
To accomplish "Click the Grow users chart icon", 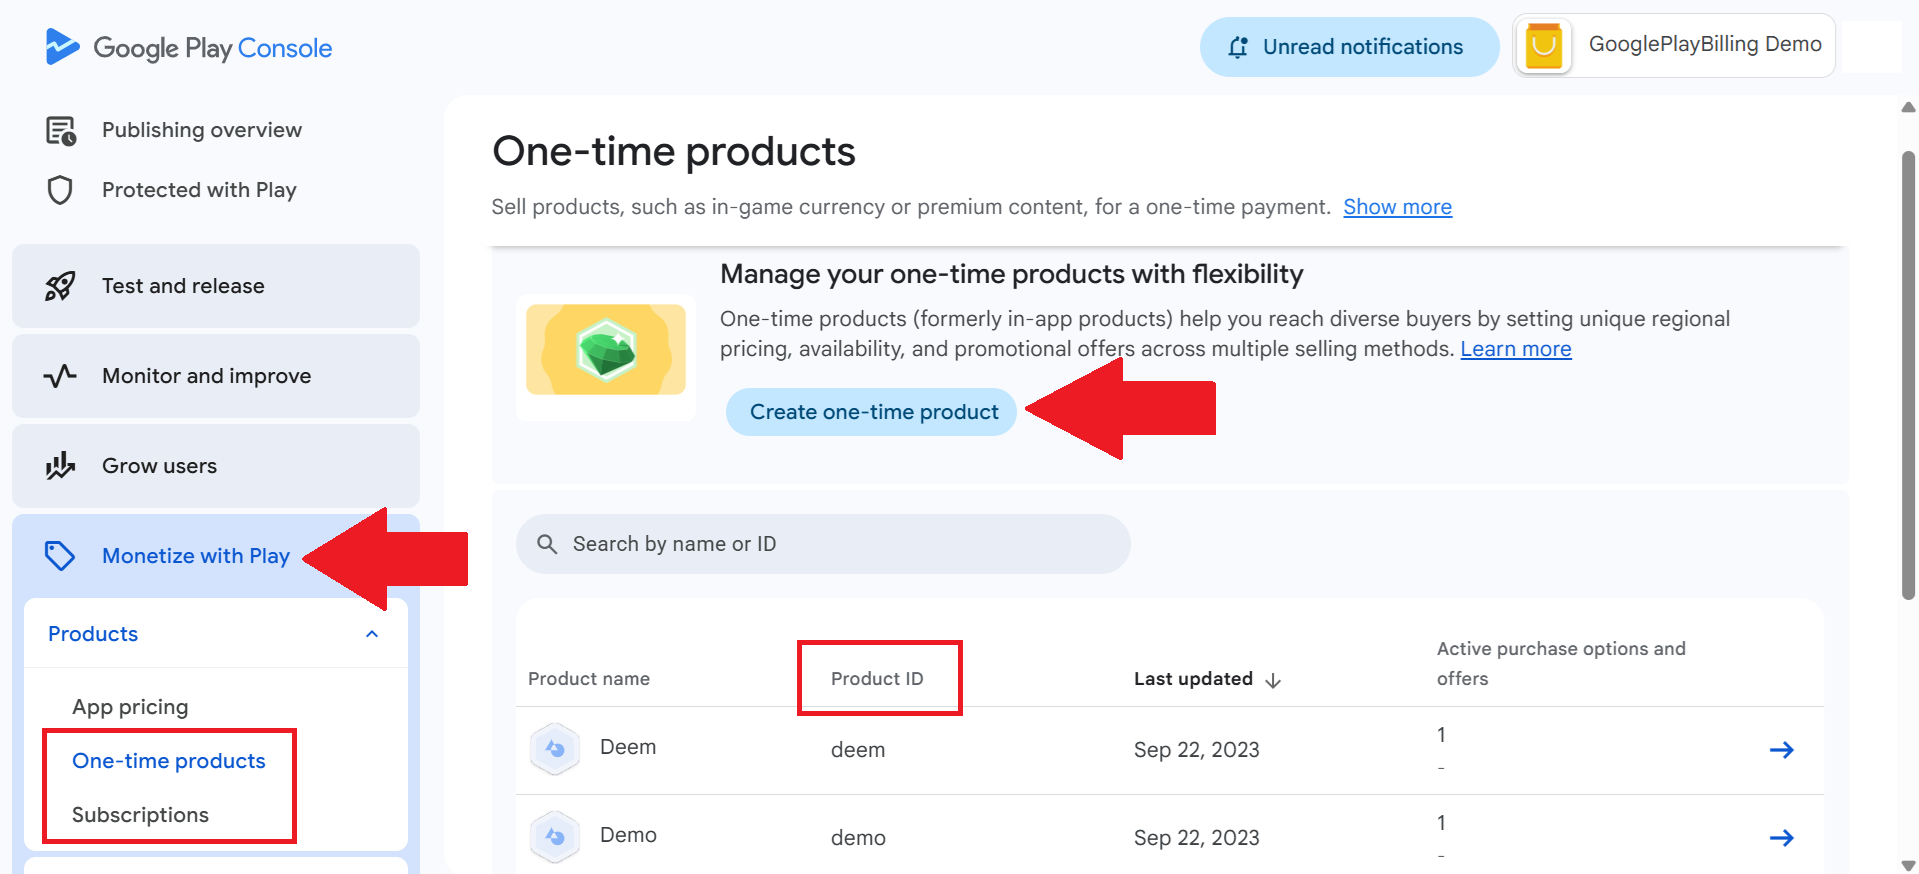I will pyautogui.click(x=60, y=466).
